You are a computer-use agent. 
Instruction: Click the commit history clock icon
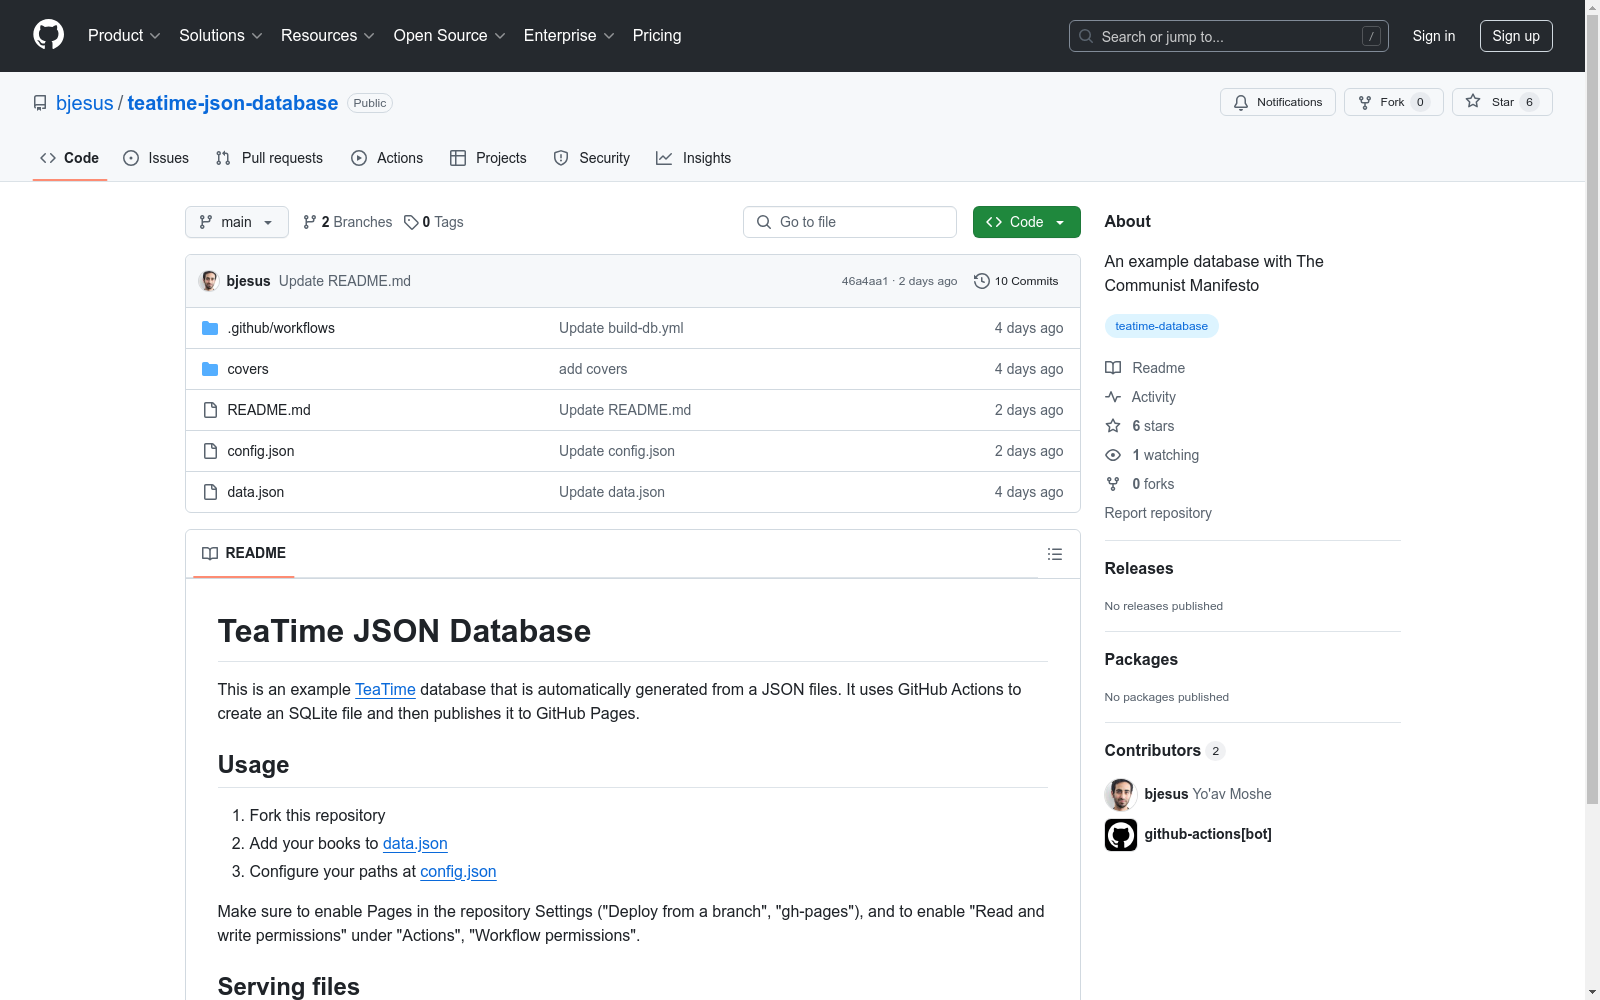click(x=982, y=281)
